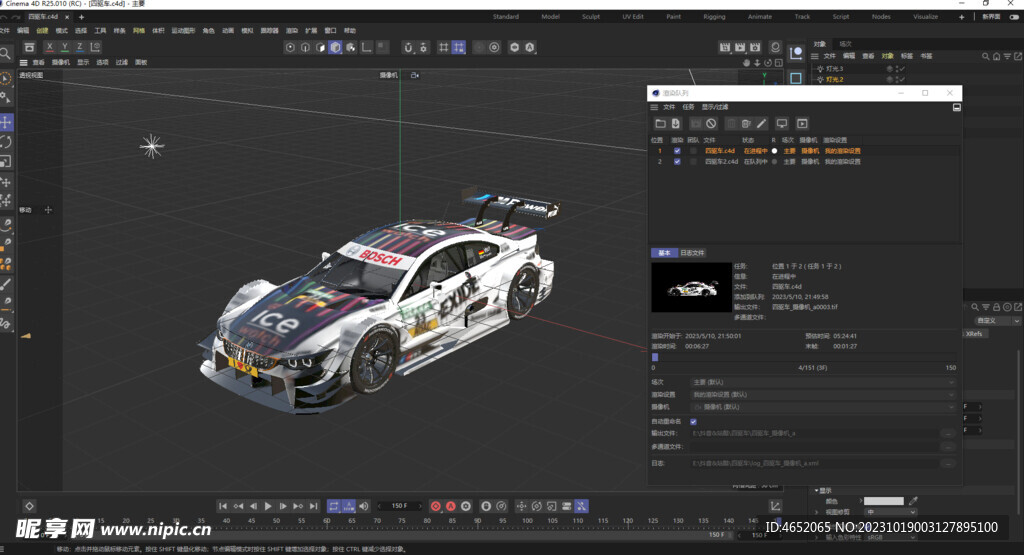Uncheck render checkbox for job 2
Screen dimensions: 1024x555
[x=677, y=161]
